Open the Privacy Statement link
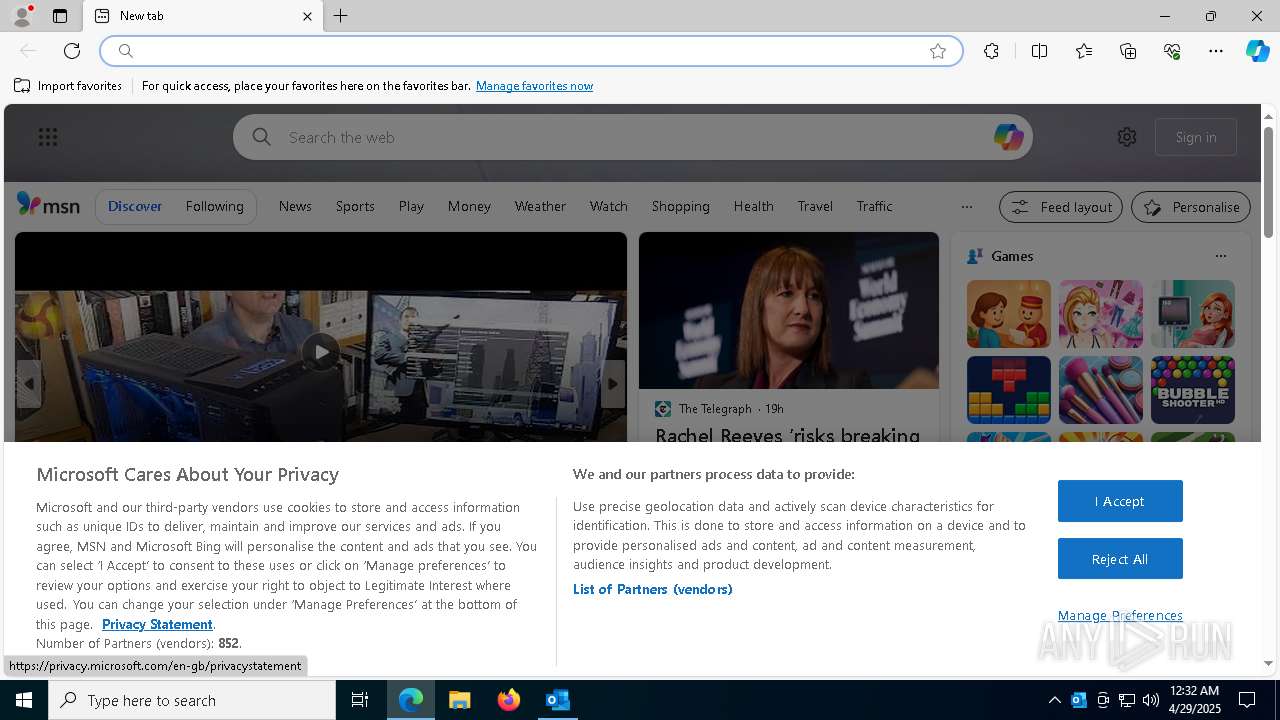This screenshot has height=720, width=1280. pyautogui.click(x=157, y=624)
